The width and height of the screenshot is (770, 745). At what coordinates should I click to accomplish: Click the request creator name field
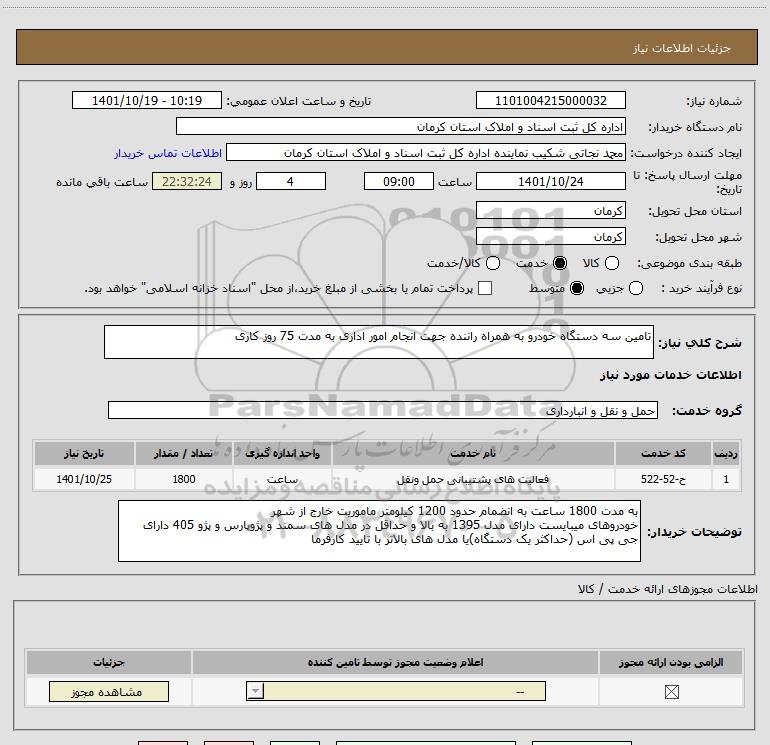[426, 153]
